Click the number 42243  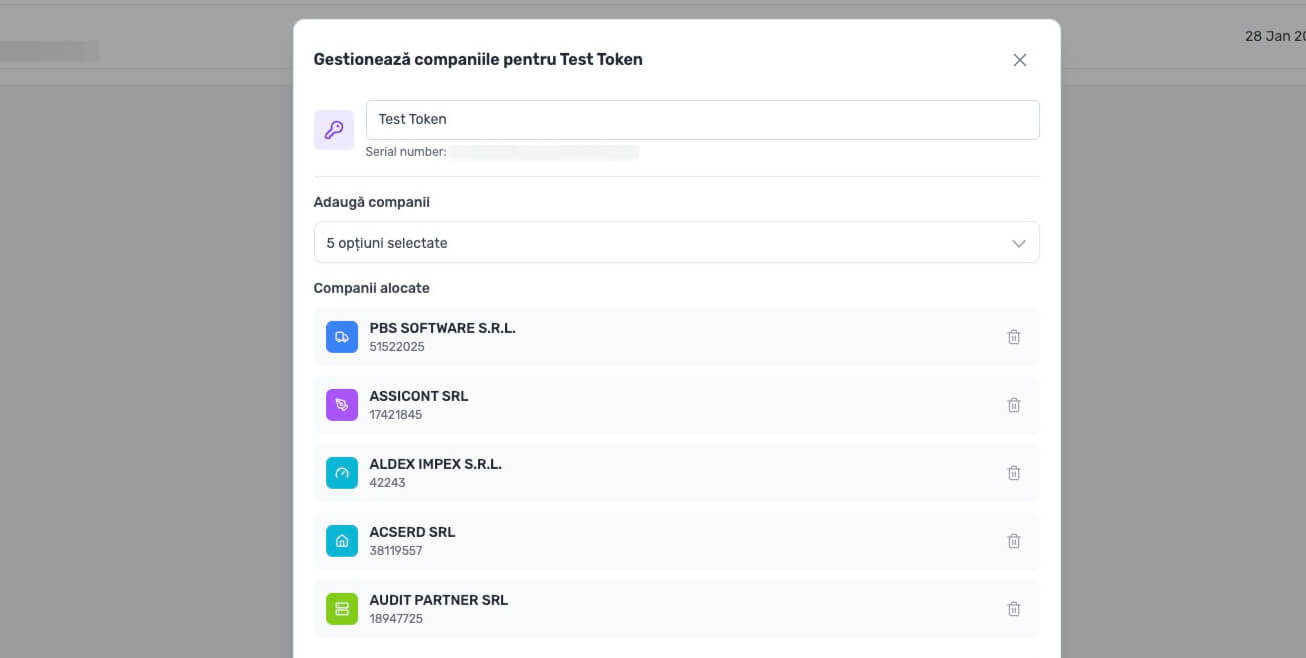coord(388,483)
